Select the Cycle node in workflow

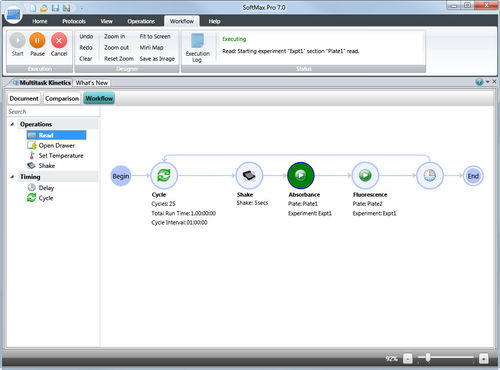point(164,175)
